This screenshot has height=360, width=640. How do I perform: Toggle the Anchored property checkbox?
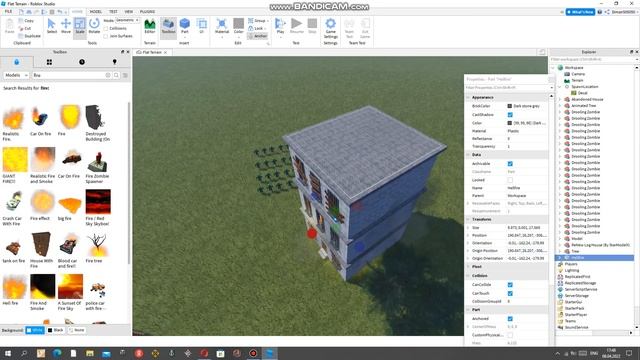tap(510, 318)
